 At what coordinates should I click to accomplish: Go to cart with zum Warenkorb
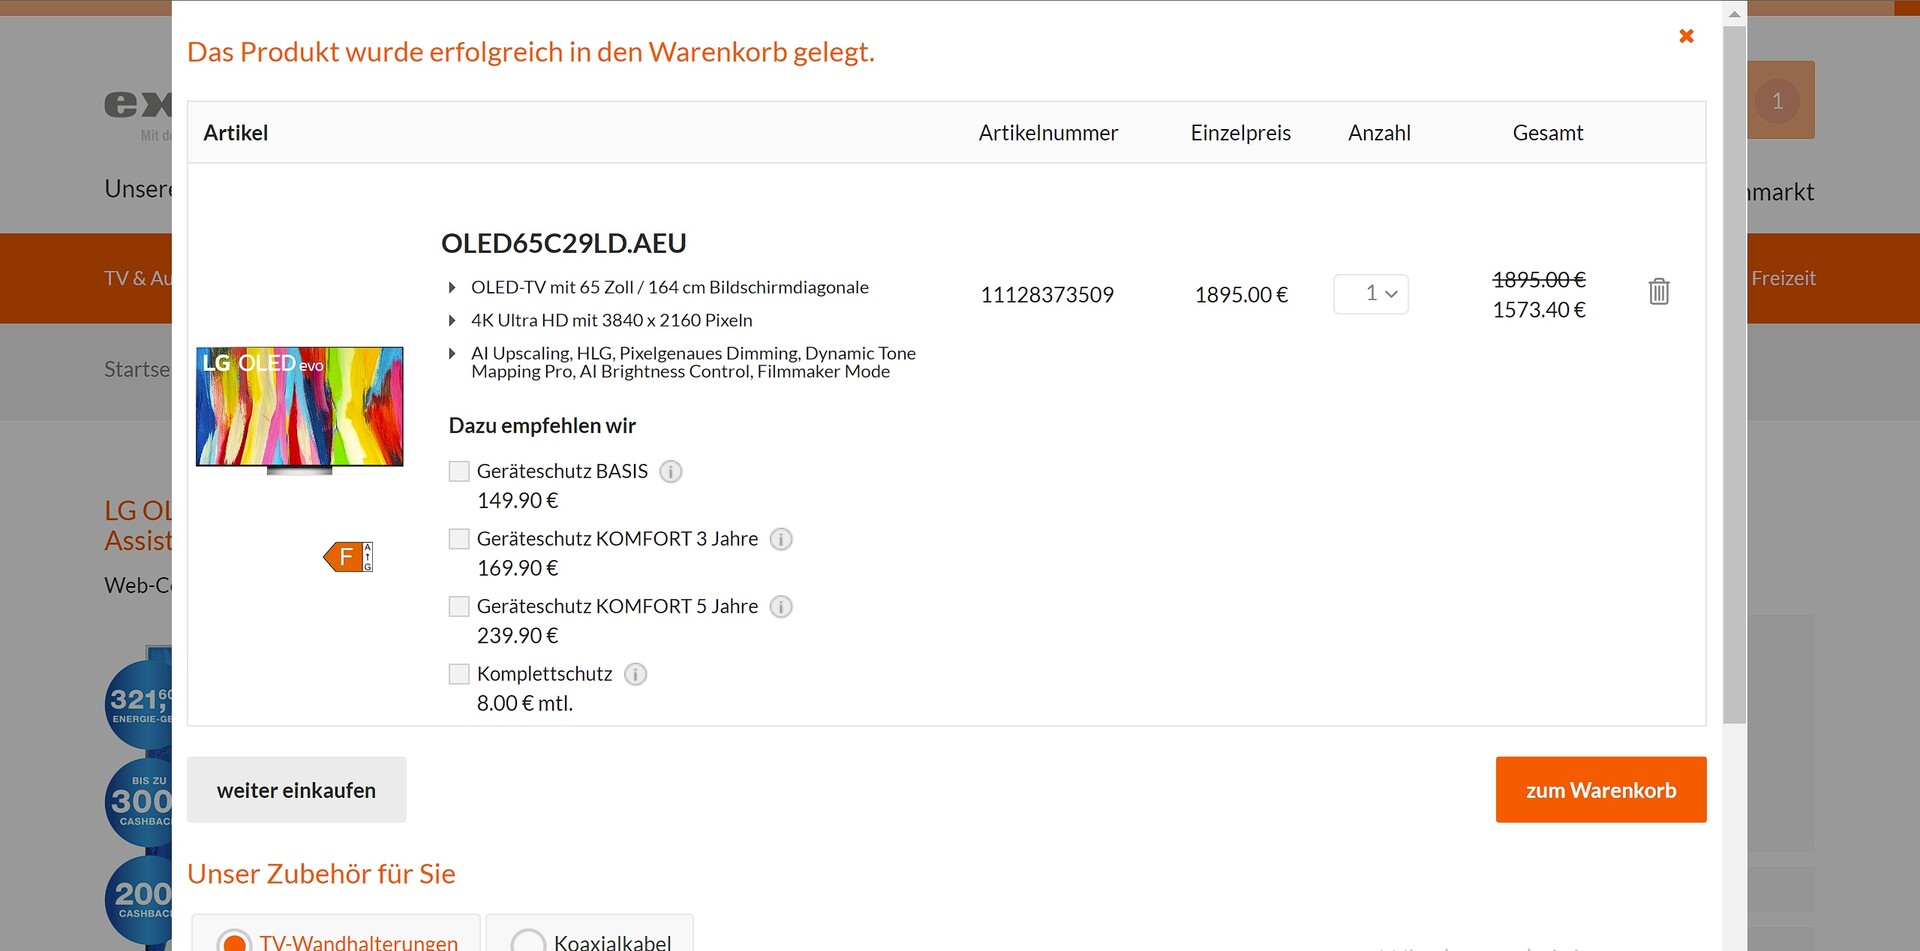pos(1601,790)
